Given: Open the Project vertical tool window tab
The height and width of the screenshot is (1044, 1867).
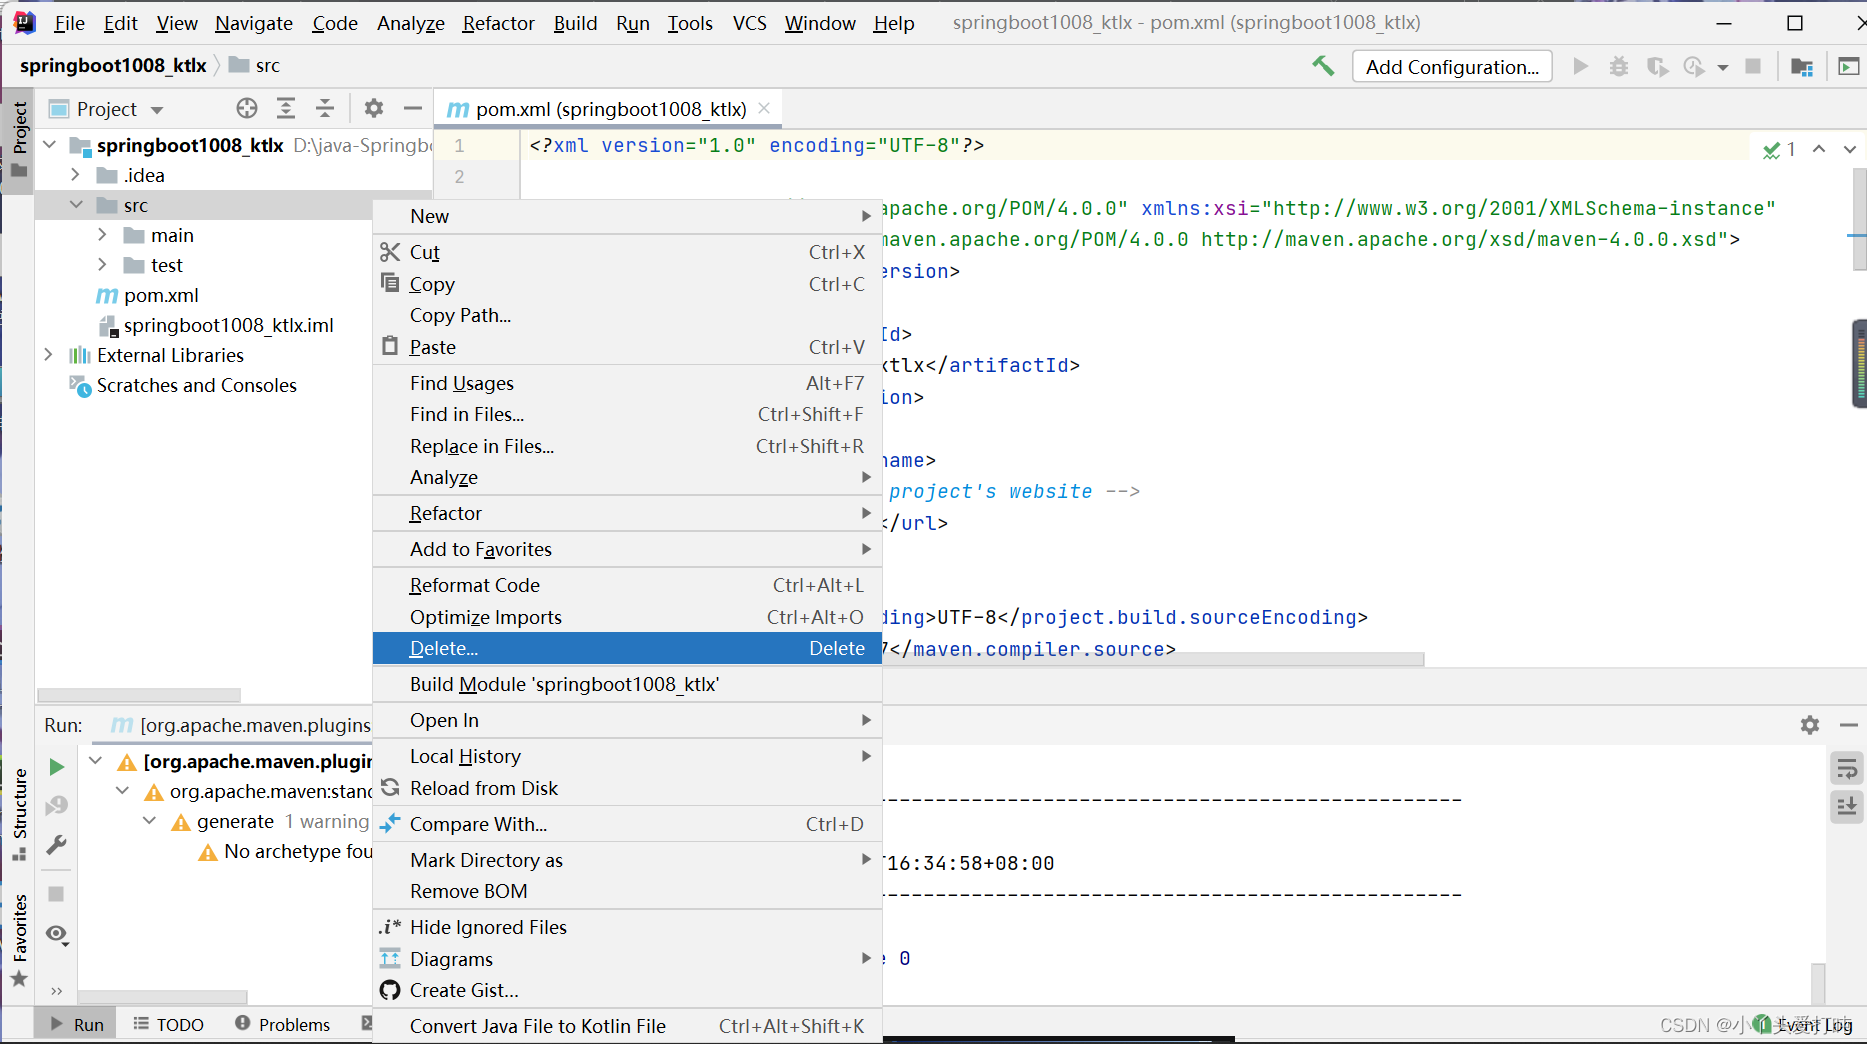Looking at the screenshot, I should coord(19,139).
